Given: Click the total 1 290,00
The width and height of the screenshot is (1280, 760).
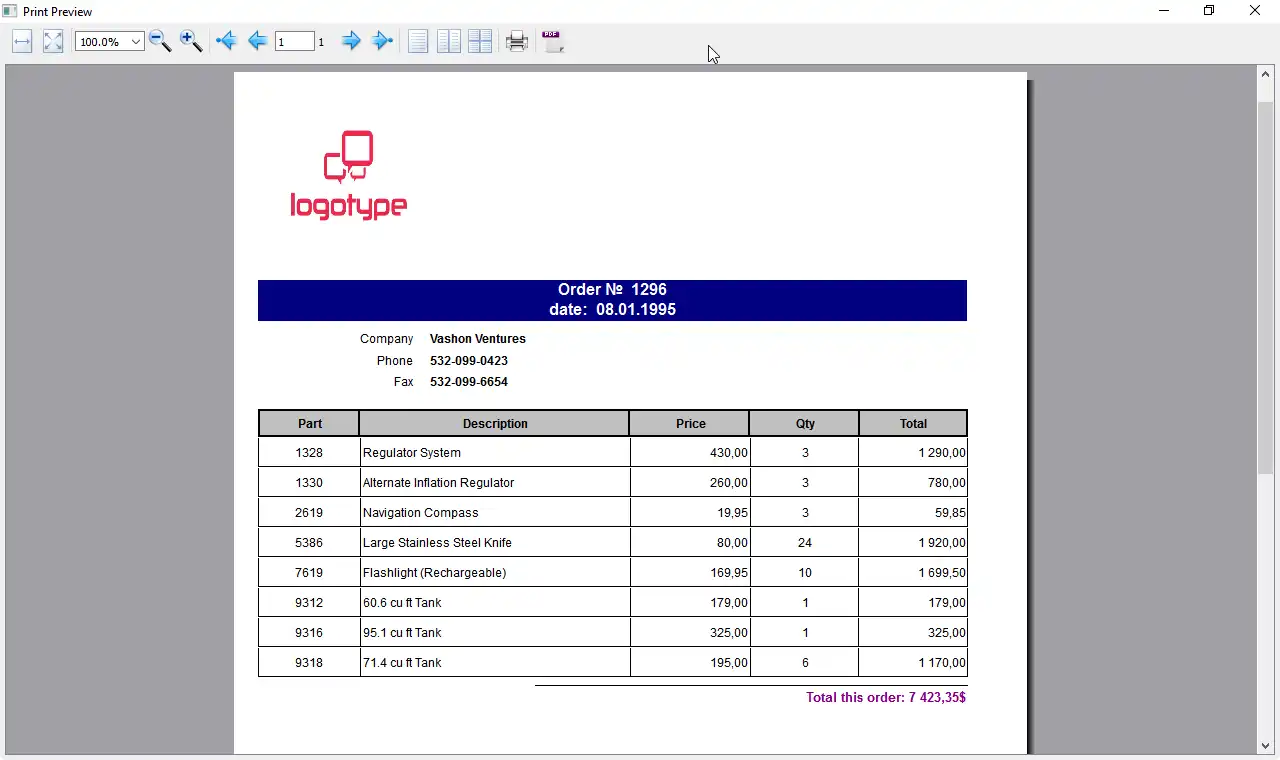Looking at the screenshot, I should [942, 453].
